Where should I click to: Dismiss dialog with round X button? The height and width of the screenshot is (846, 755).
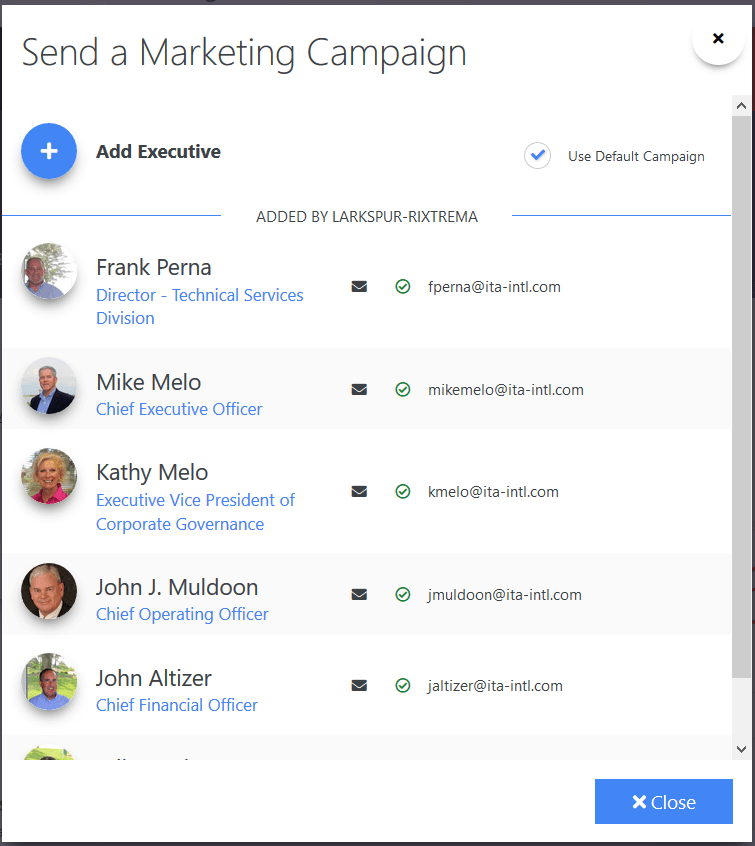coord(717,39)
